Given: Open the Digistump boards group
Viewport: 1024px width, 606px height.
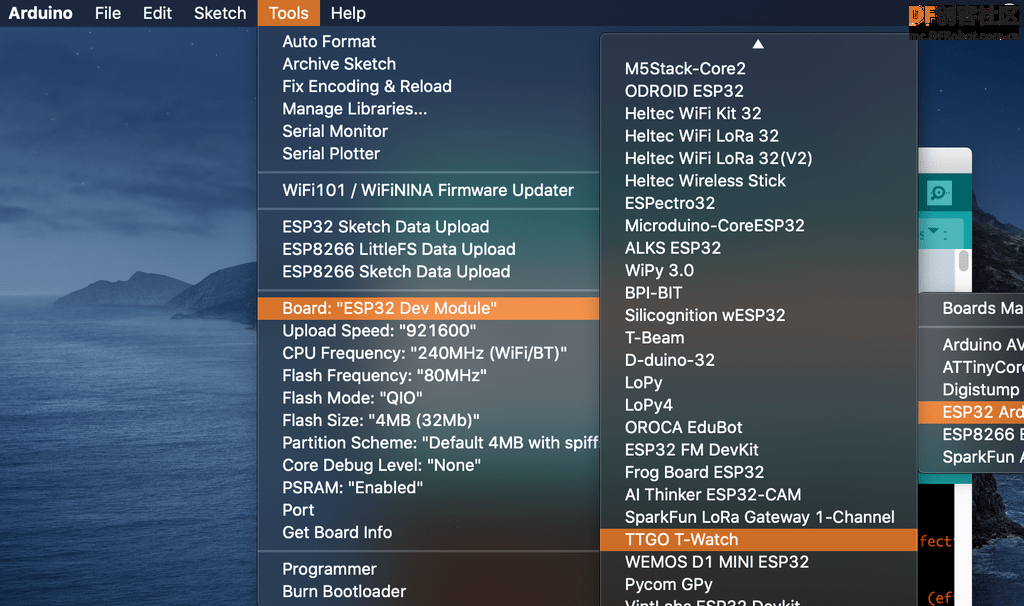Looking at the screenshot, I should [x=972, y=390].
